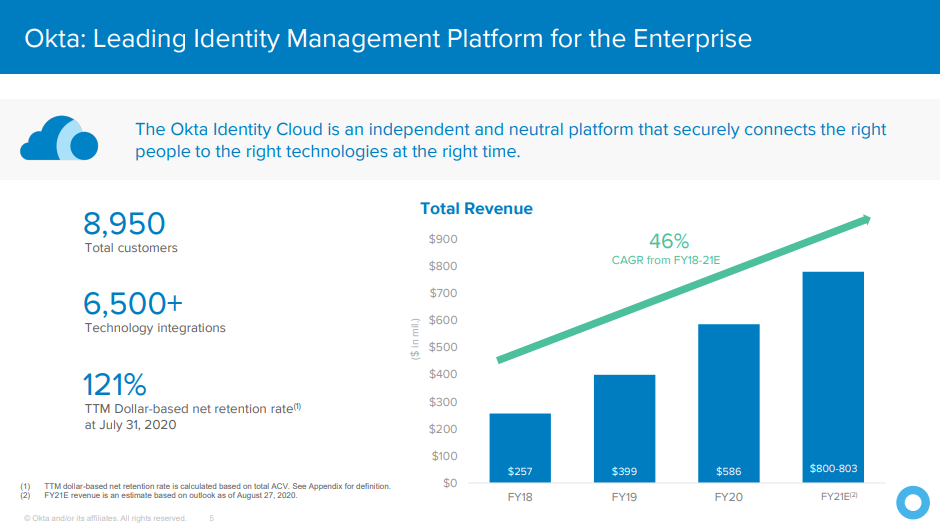This screenshot has width=940, height=528.
Task: Click the green CAGR trend arrow
Action: [683, 289]
